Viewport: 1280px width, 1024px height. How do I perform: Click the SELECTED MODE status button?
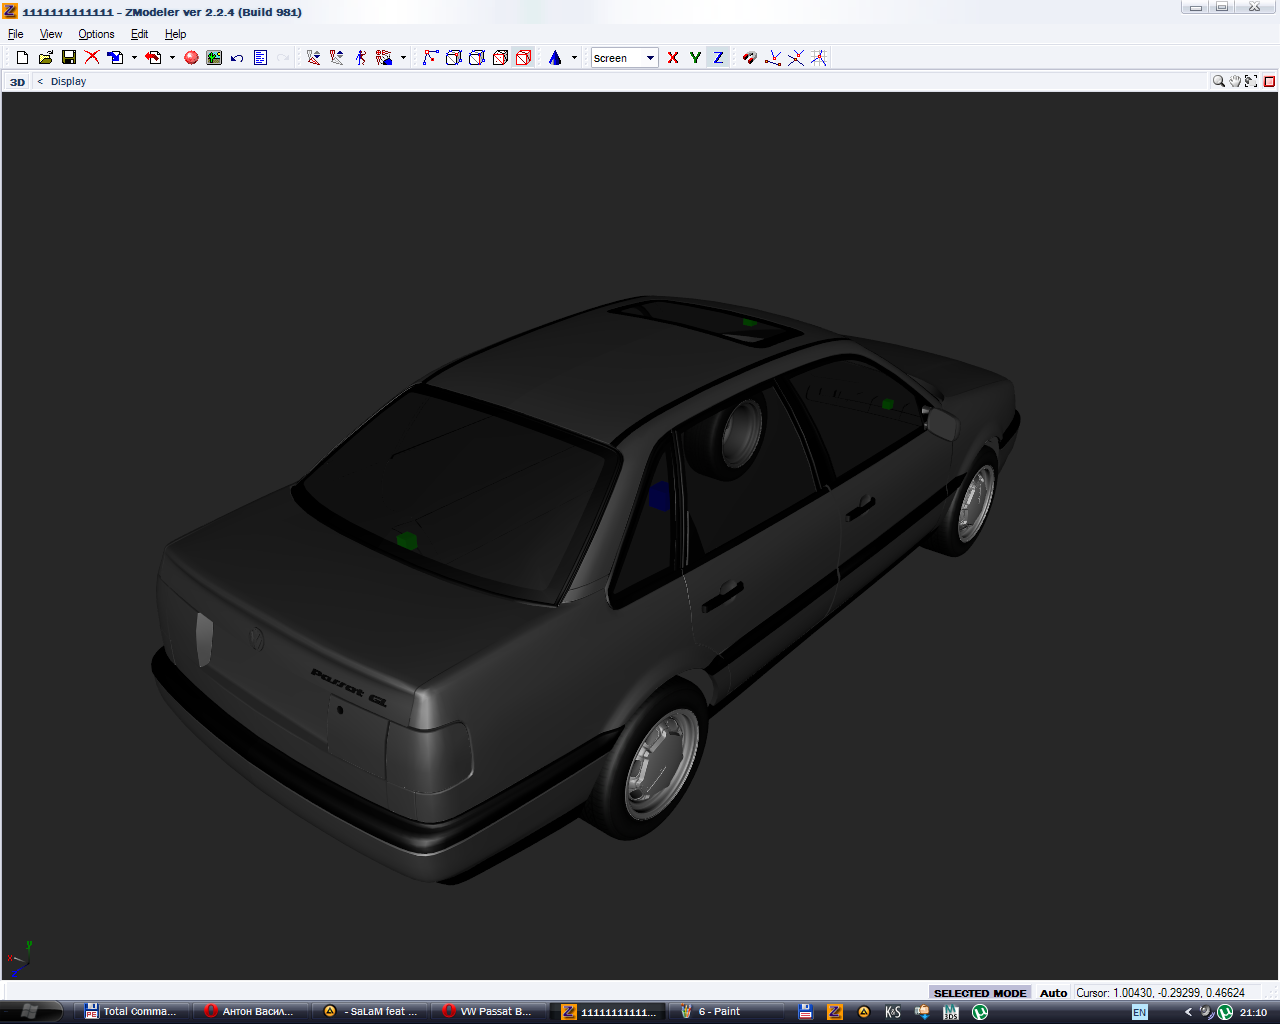(x=980, y=993)
